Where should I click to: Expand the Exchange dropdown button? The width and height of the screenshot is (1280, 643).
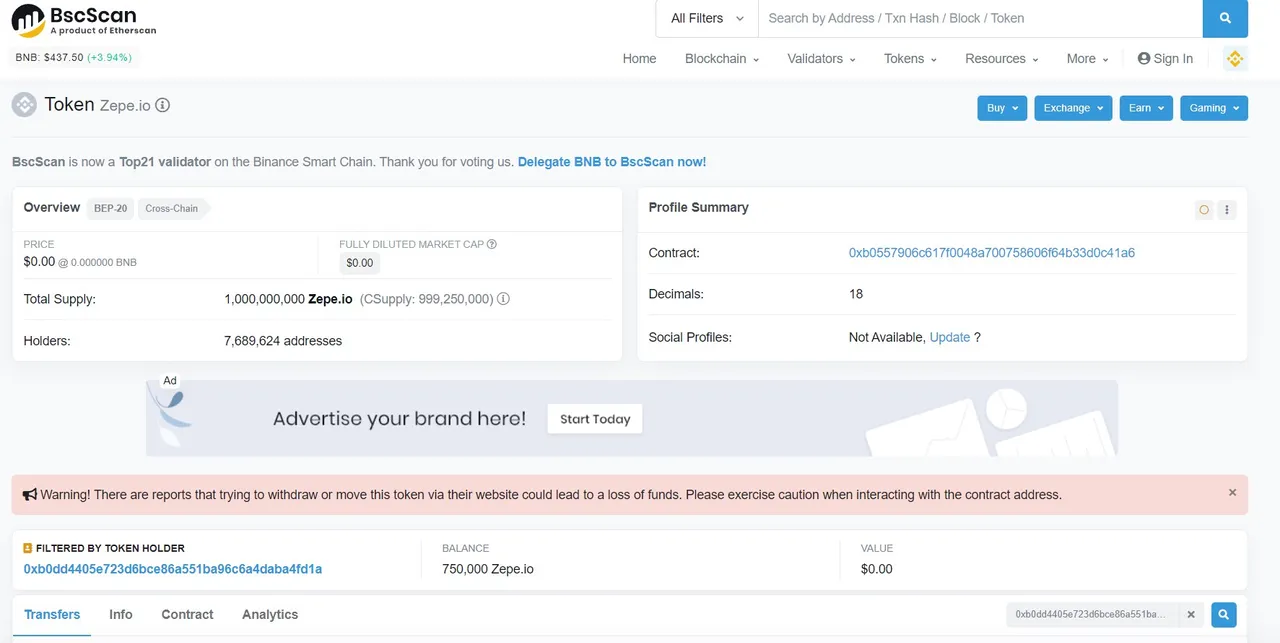coord(1074,108)
